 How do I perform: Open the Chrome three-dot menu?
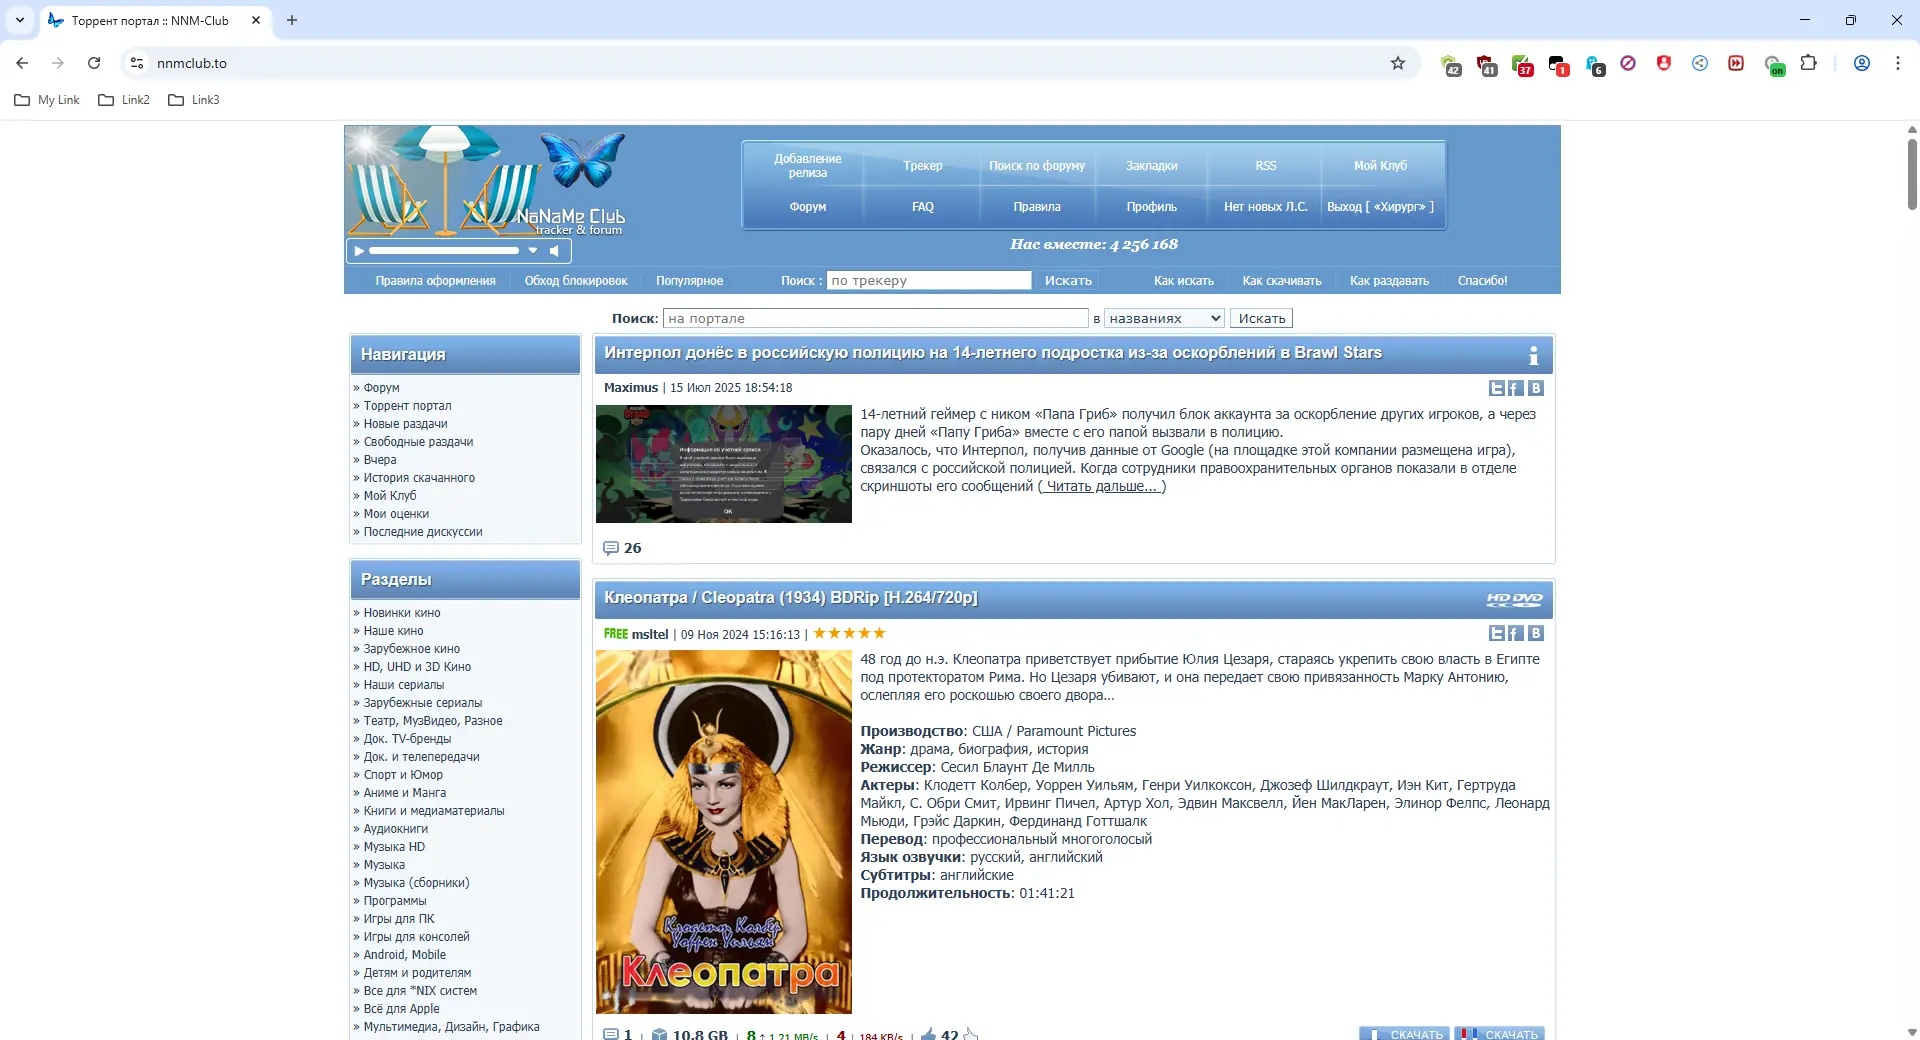(x=1898, y=63)
